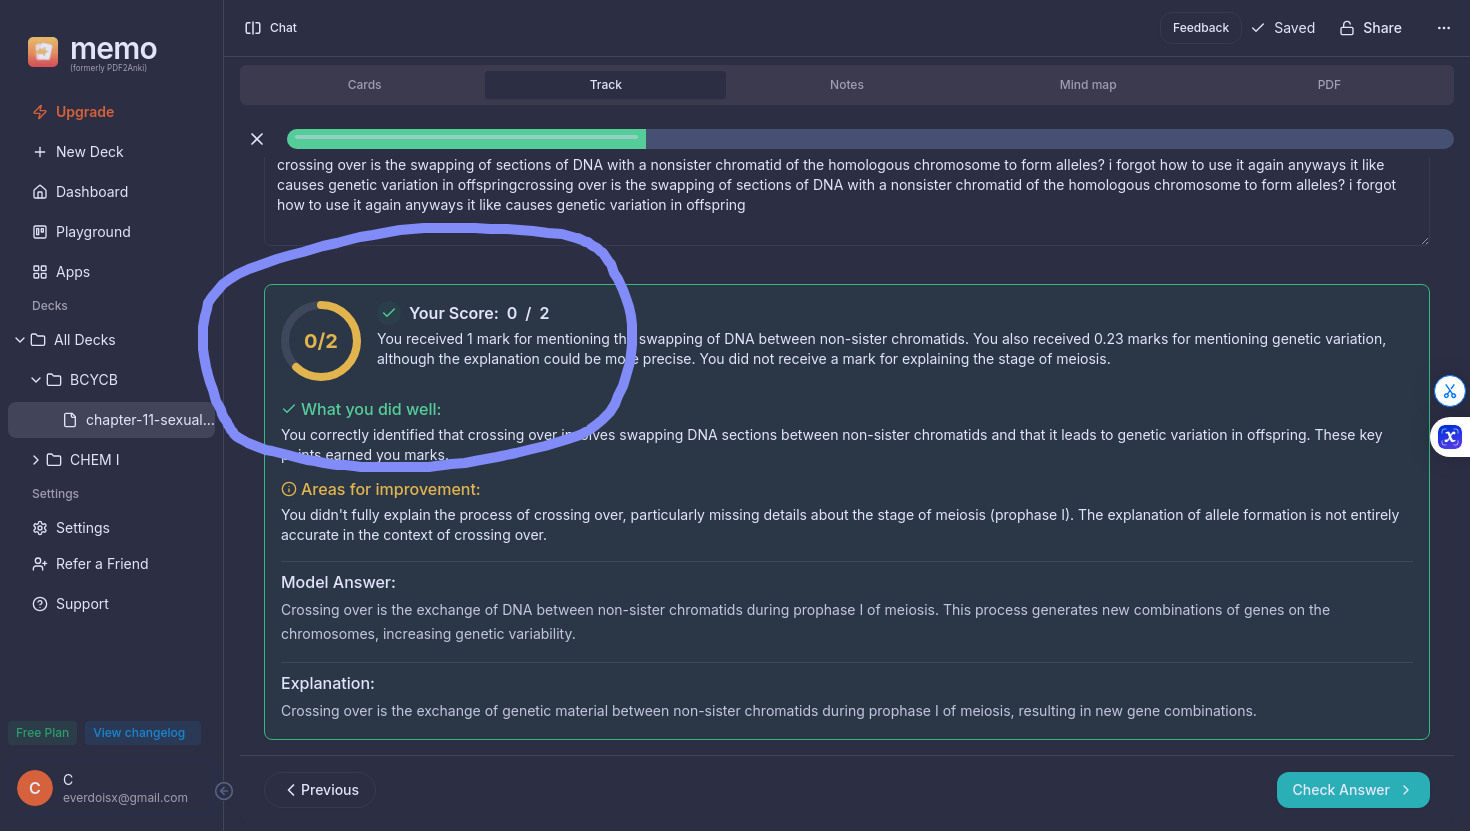Close the study session with X icon
The height and width of the screenshot is (831, 1470).
257,139
